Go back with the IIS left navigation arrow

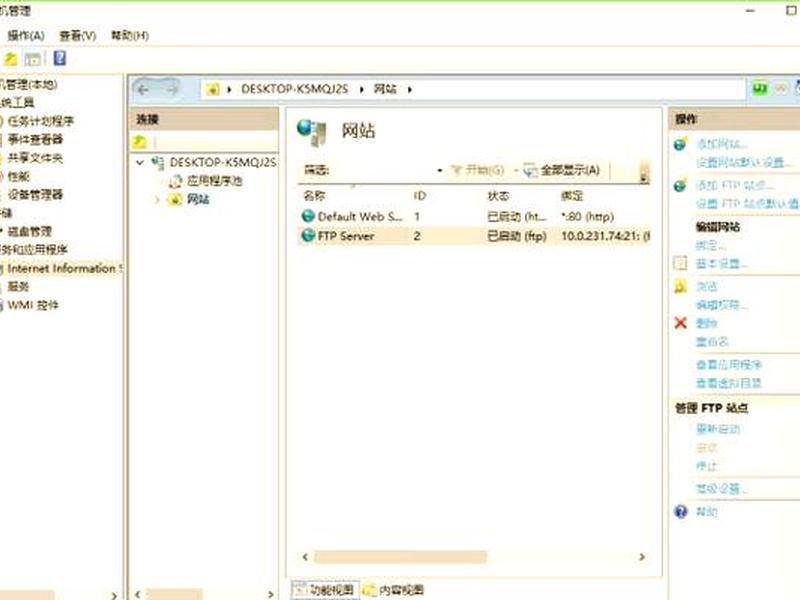[x=143, y=90]
